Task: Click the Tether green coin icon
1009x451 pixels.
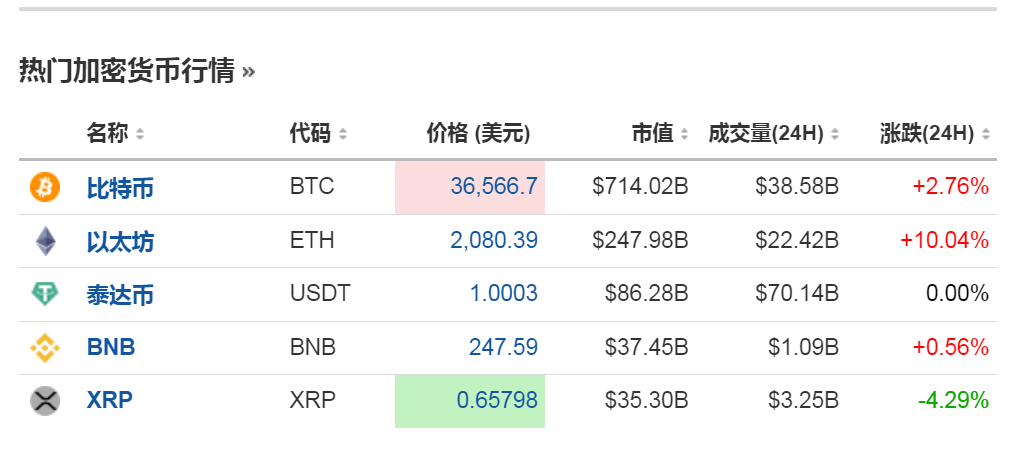Action: pos(45,294)
